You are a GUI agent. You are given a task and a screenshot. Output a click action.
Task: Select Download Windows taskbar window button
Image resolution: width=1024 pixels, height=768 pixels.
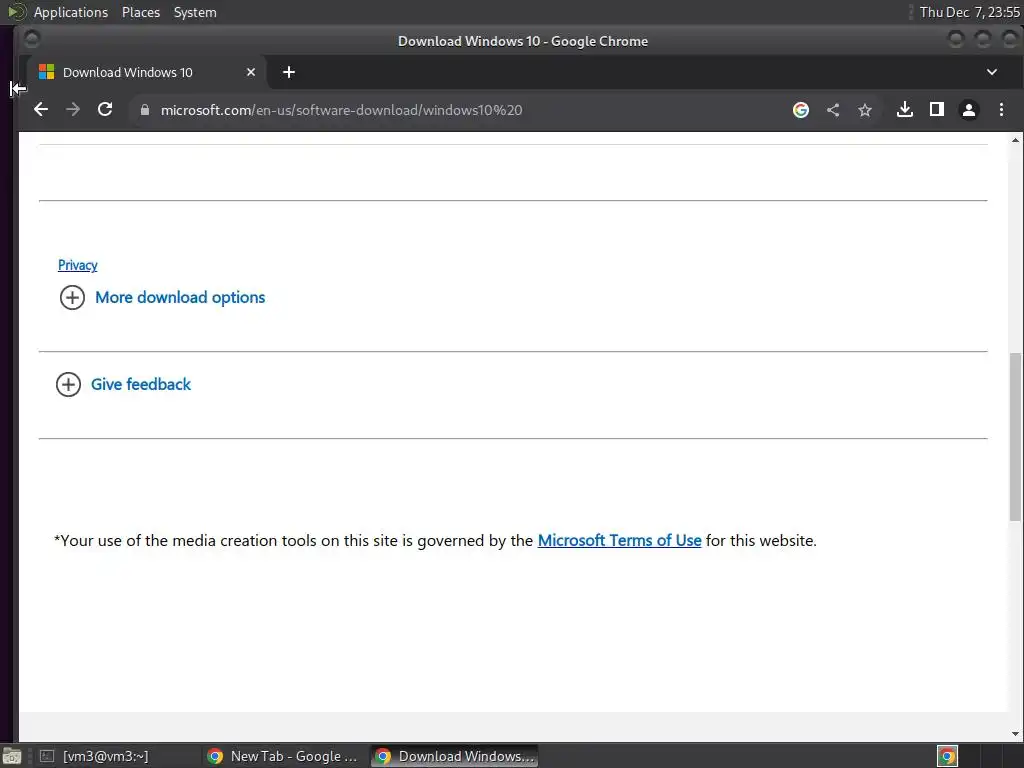tap(455, 756)
